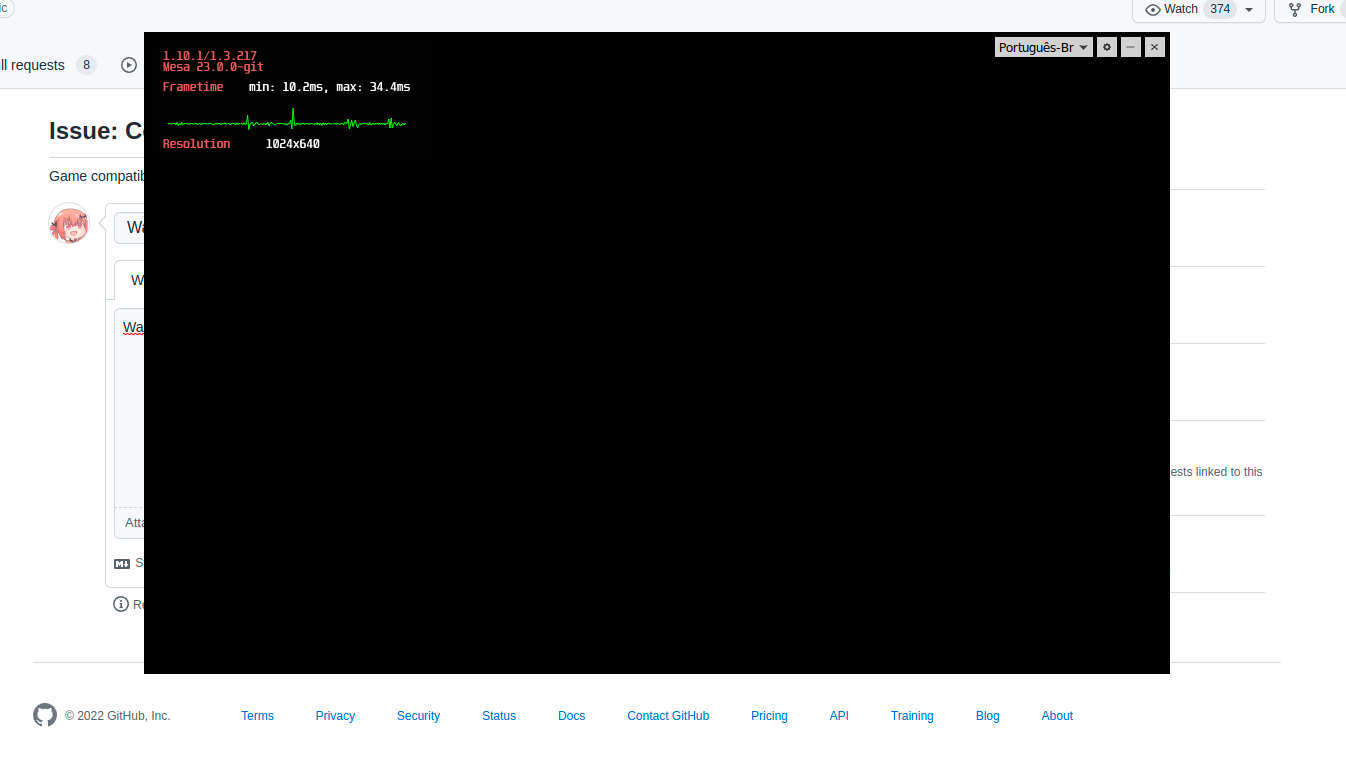Open the Security footer link

click(418, 716)
